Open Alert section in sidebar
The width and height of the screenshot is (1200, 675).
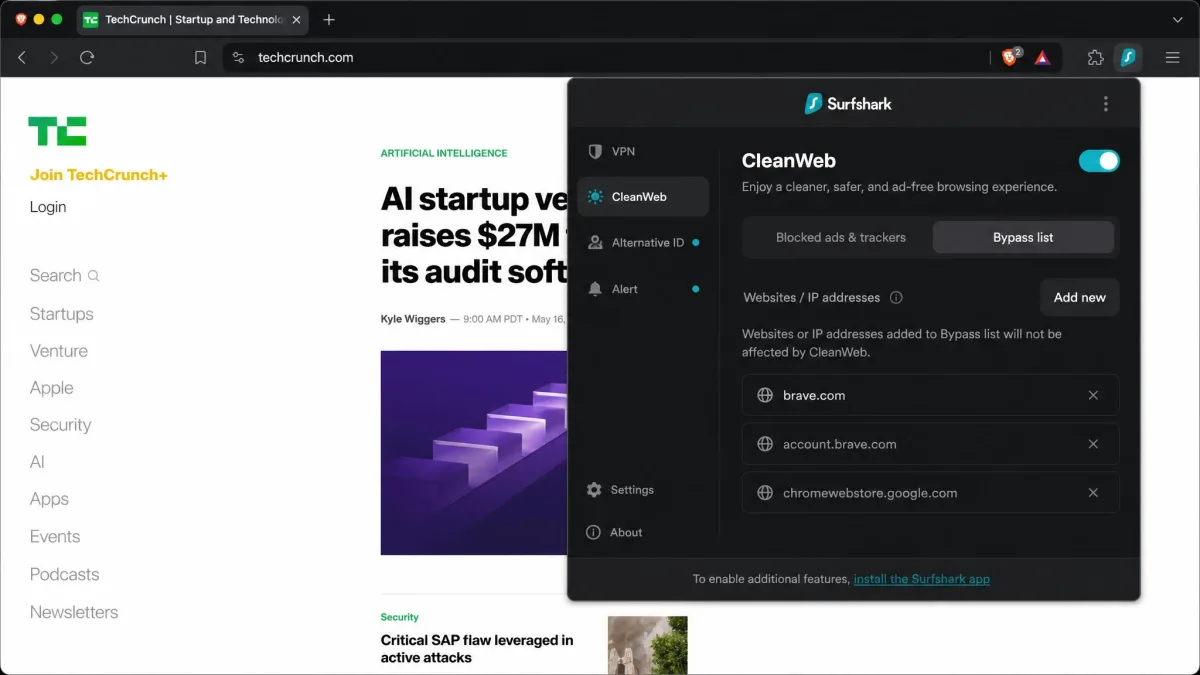[643, 289]
